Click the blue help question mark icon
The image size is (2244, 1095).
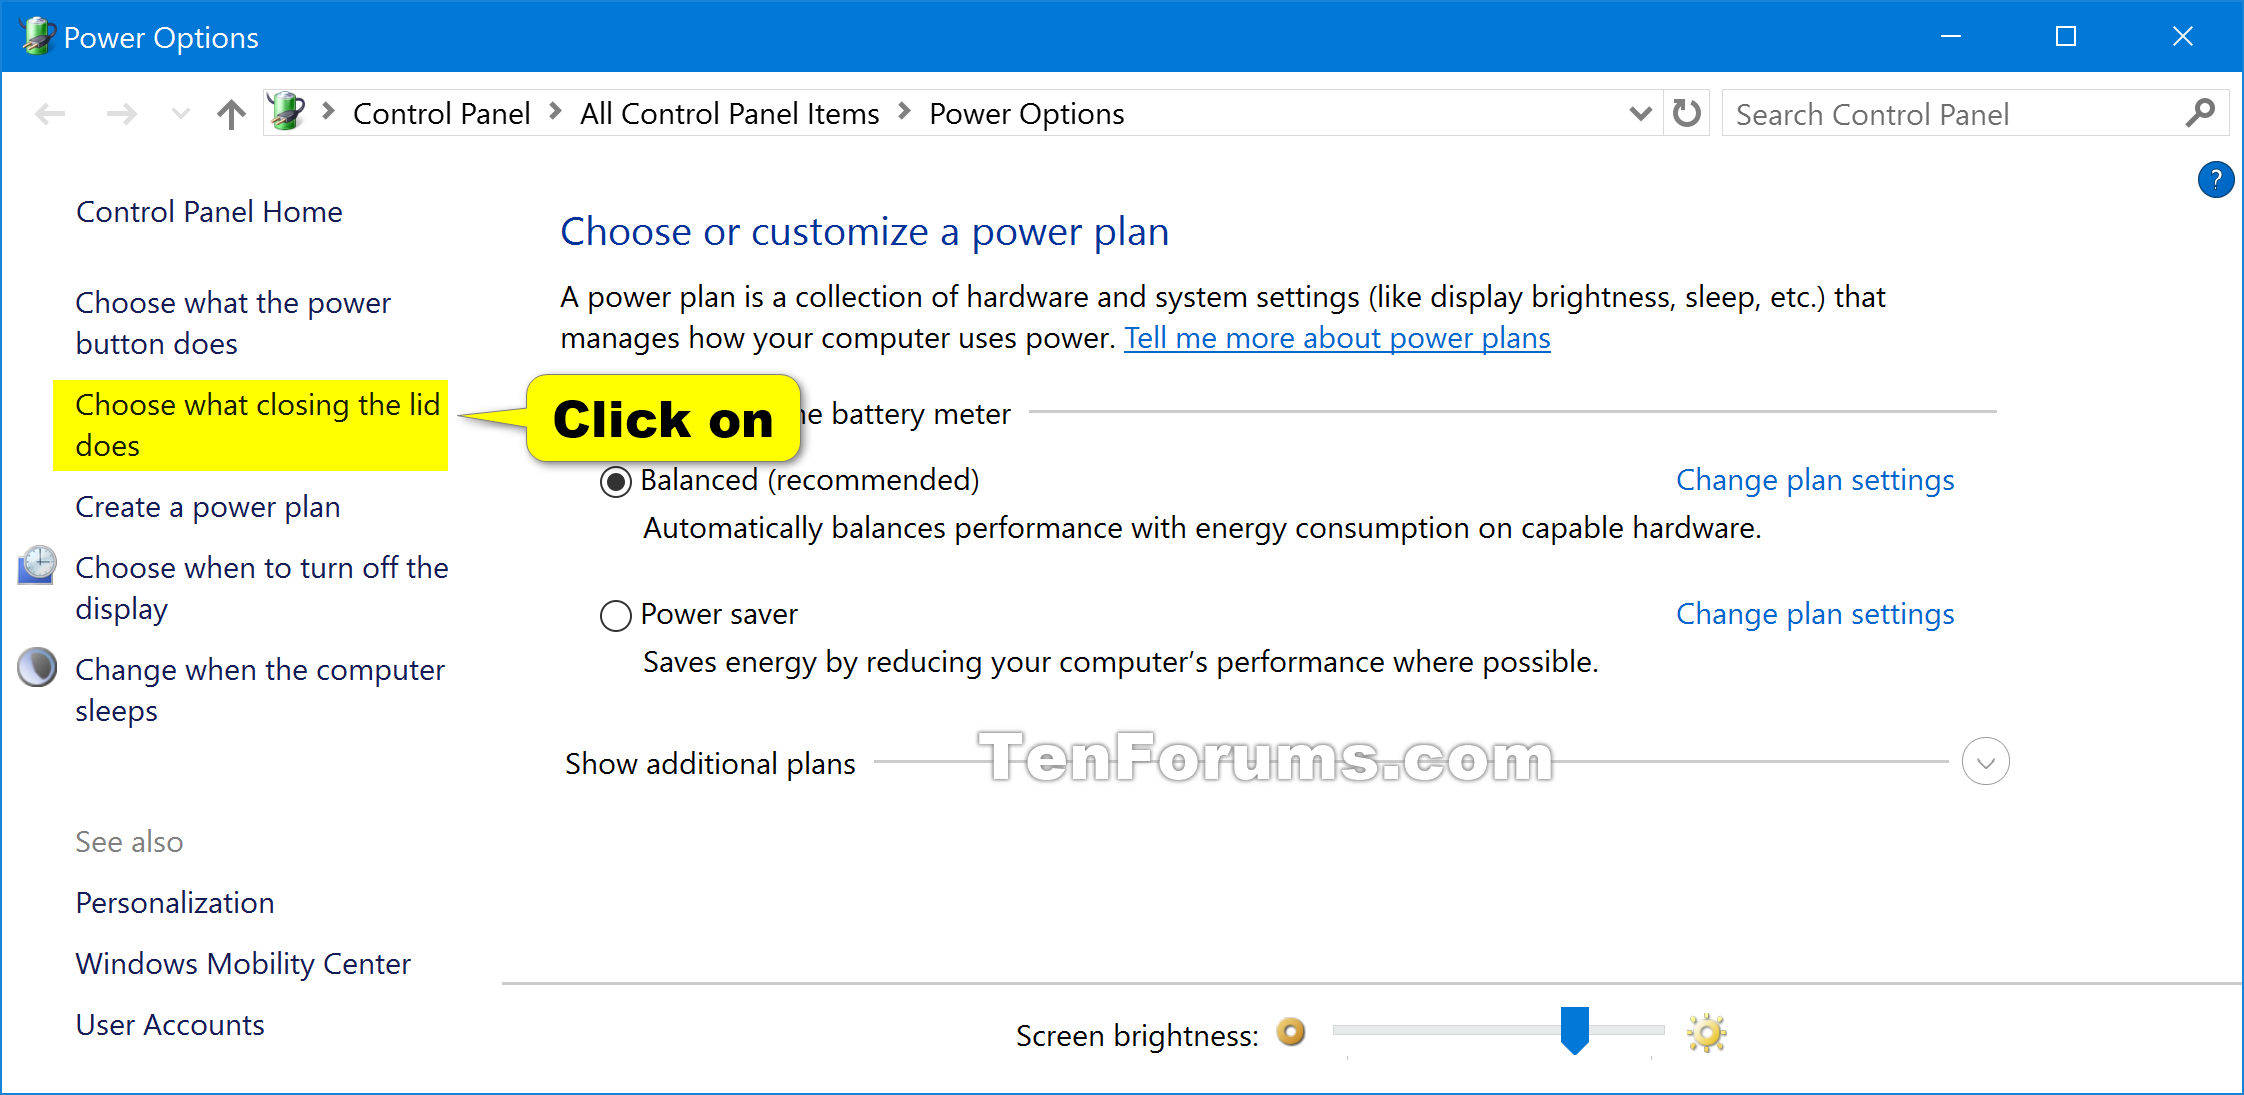pos(2215,180)
